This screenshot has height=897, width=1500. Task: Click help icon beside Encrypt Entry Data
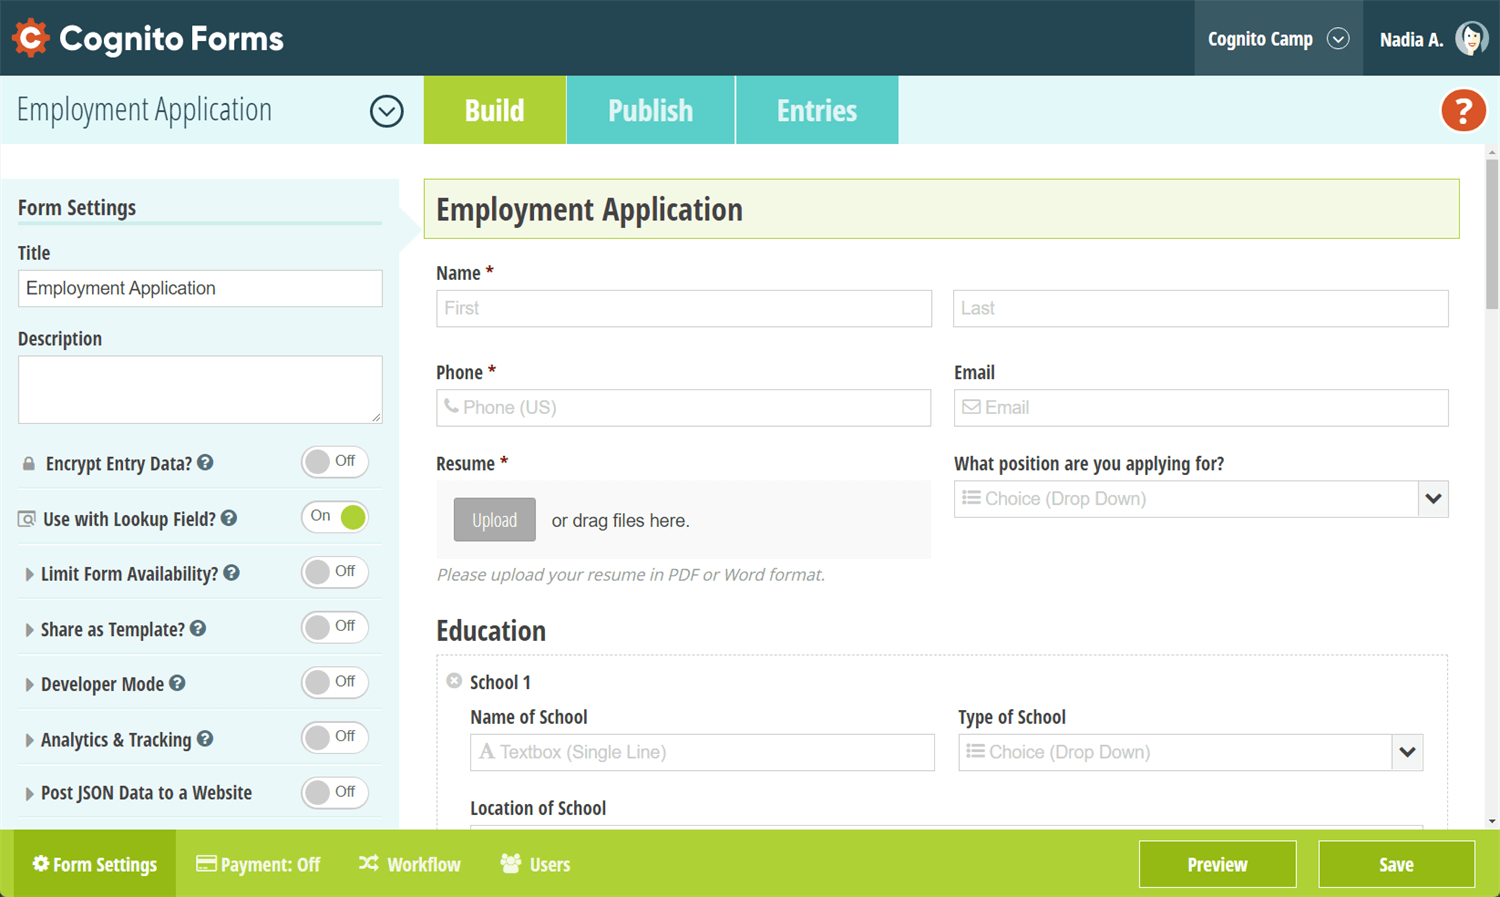point(205,463)
